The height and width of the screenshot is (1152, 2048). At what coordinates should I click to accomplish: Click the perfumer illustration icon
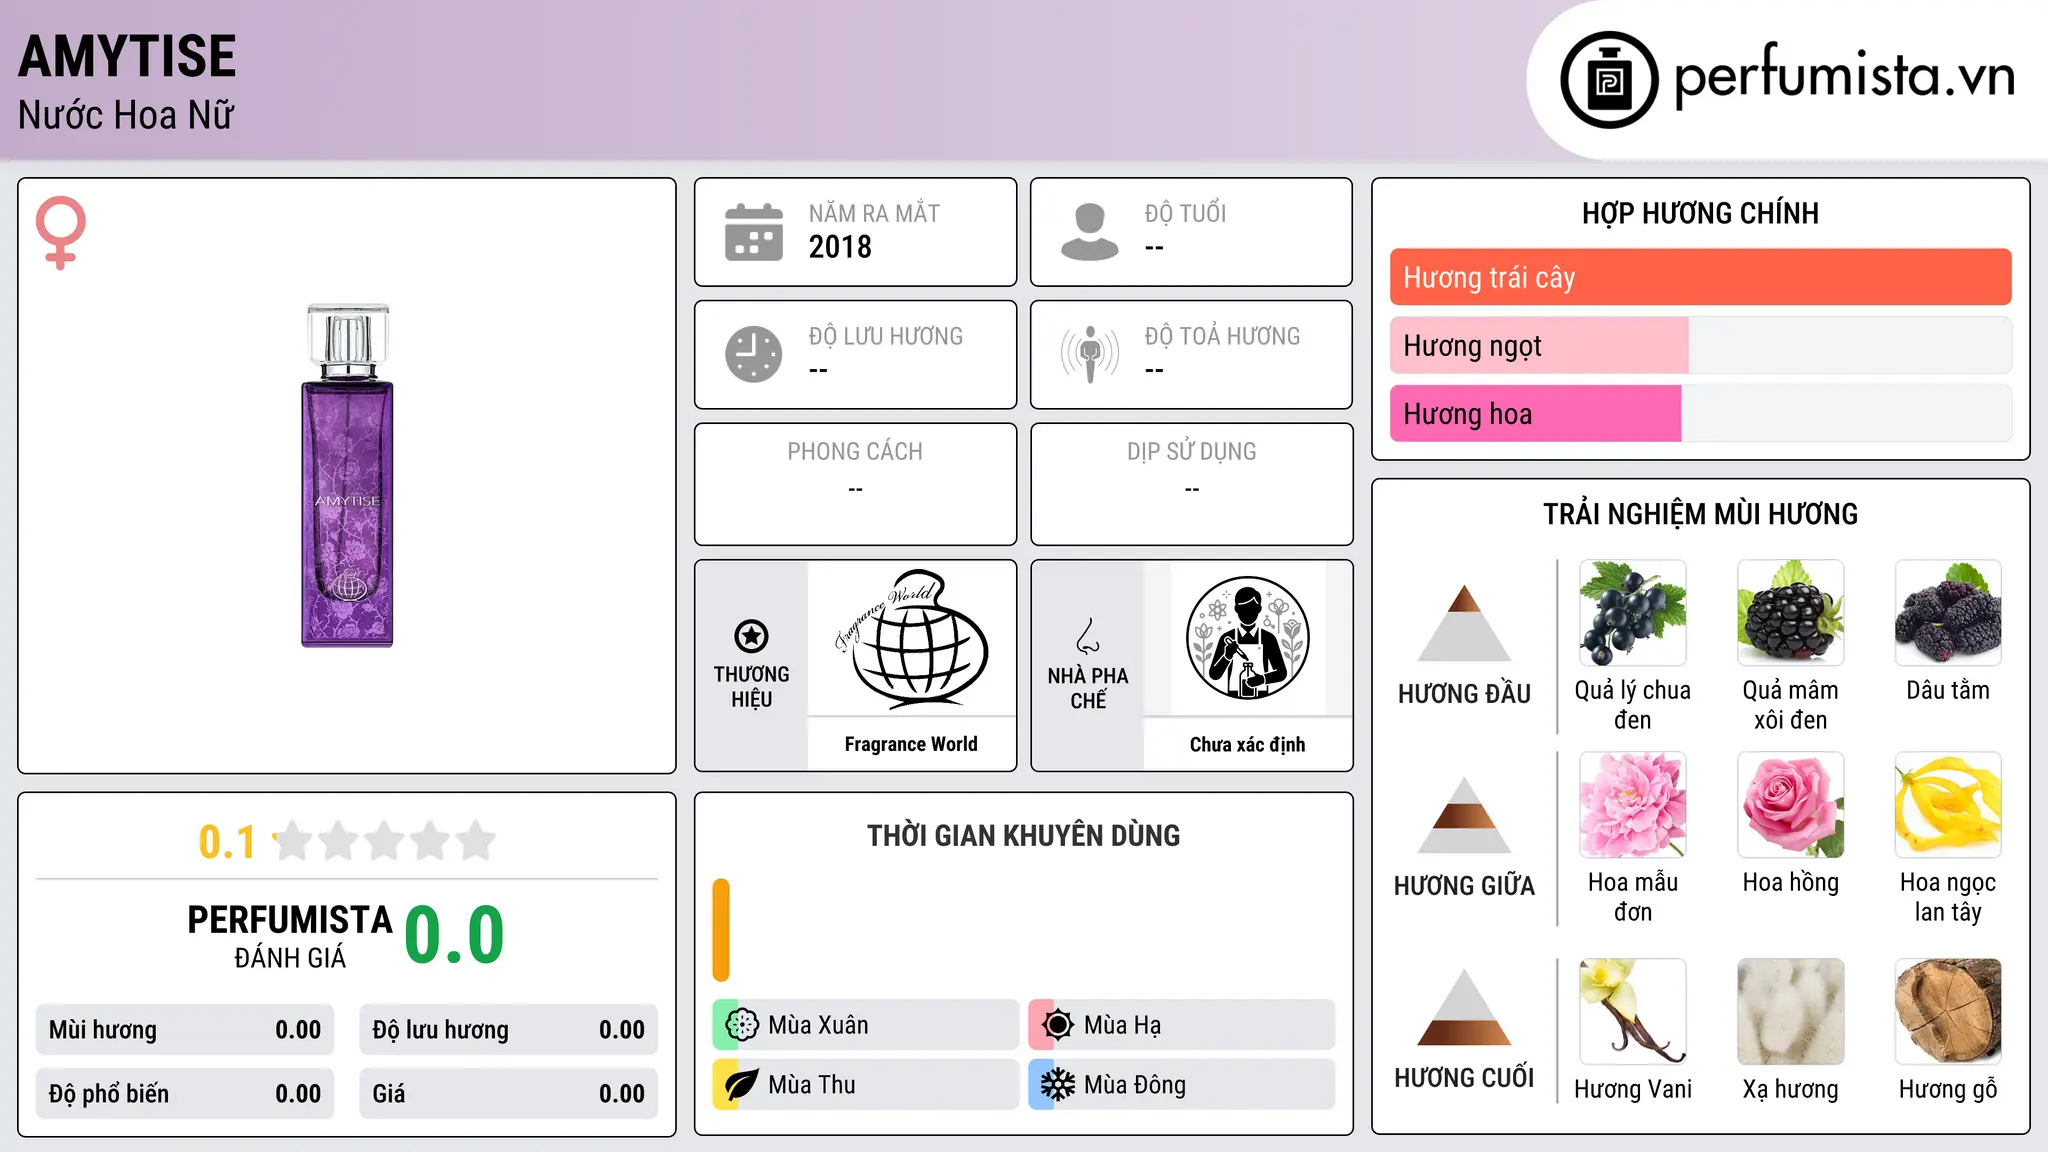[1247, 638]
